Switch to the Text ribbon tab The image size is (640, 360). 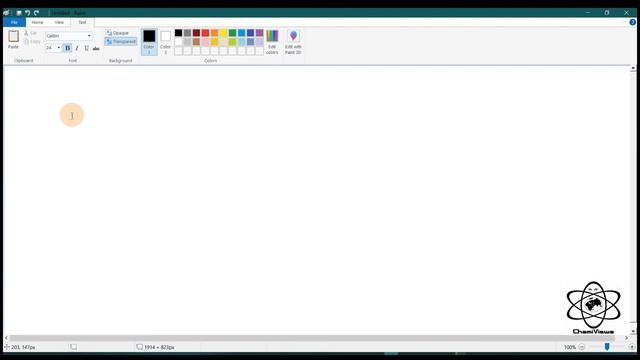tap(82, 22)
